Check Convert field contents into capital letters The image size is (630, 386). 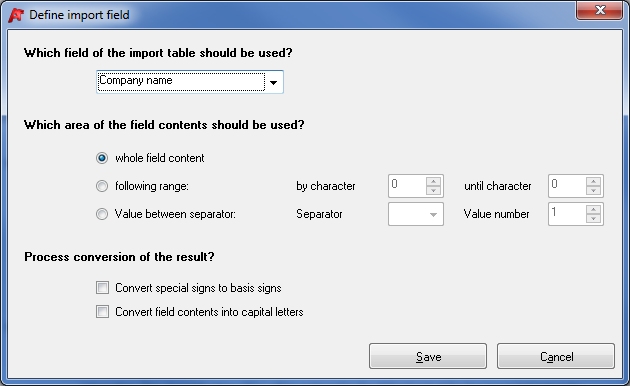point(102,312)
